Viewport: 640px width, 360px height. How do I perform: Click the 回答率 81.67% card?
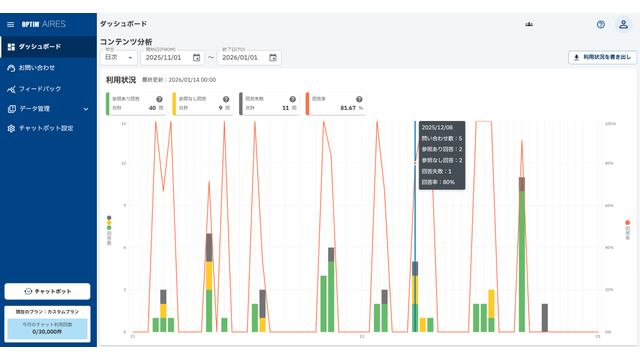click(x=336, y=104)
